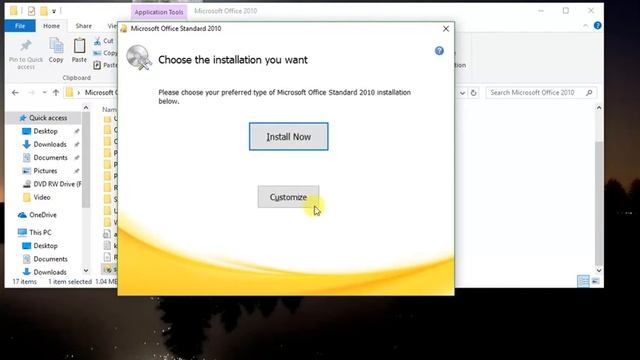This screenshot has width=640, height=360.
Task: Open Downloads under Quick access
Action: 50,144
